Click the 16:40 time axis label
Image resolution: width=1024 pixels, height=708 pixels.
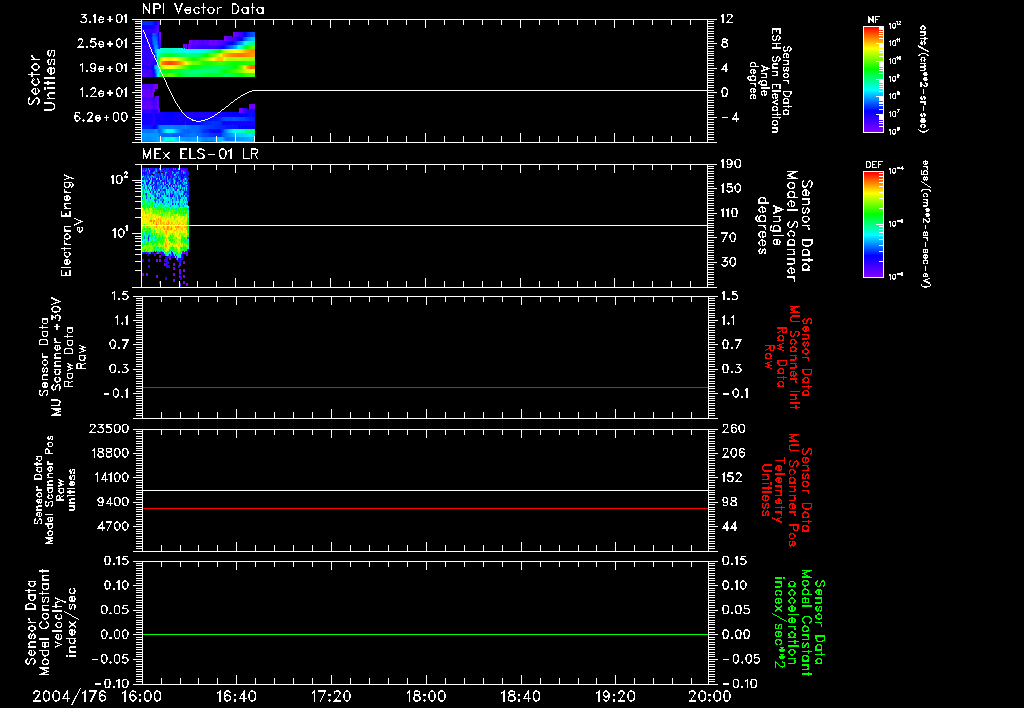point(236,696)
